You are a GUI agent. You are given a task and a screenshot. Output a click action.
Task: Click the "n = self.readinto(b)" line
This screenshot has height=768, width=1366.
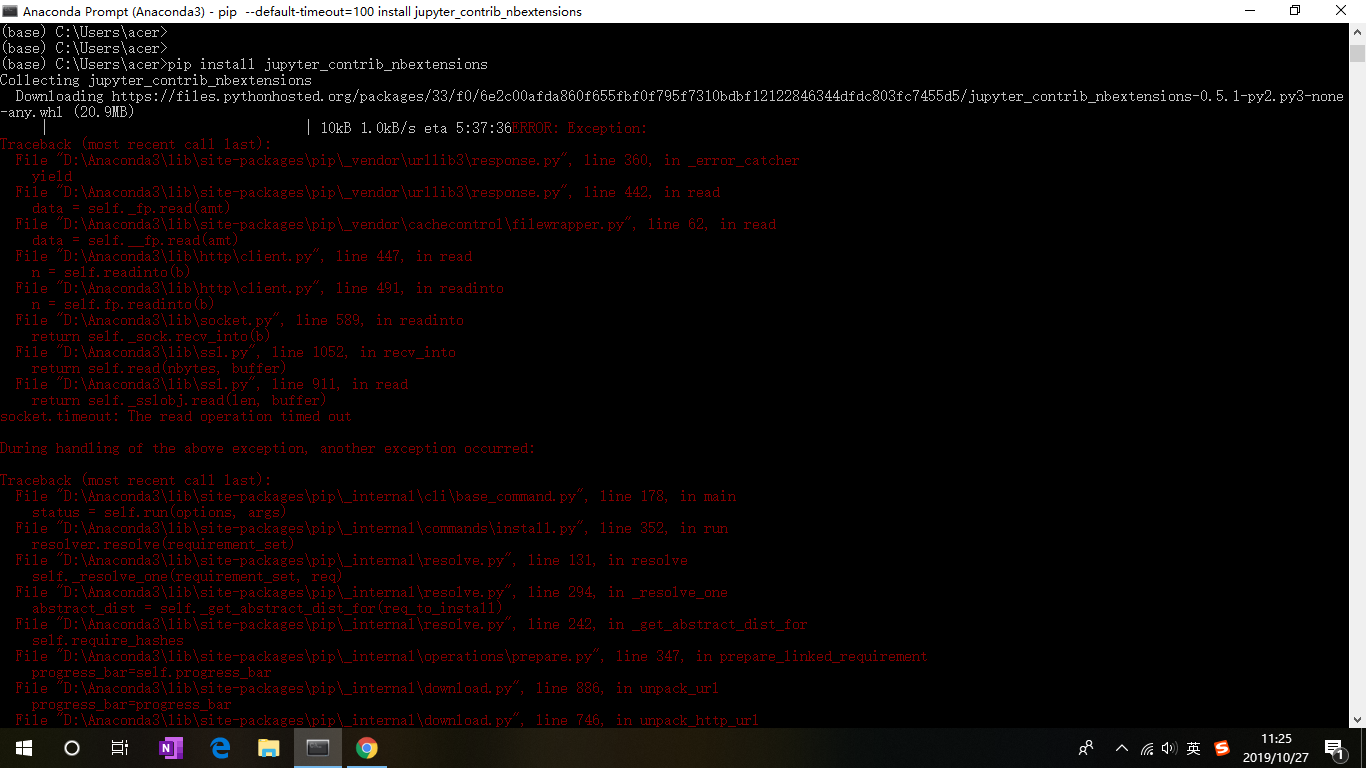[111, 272]
